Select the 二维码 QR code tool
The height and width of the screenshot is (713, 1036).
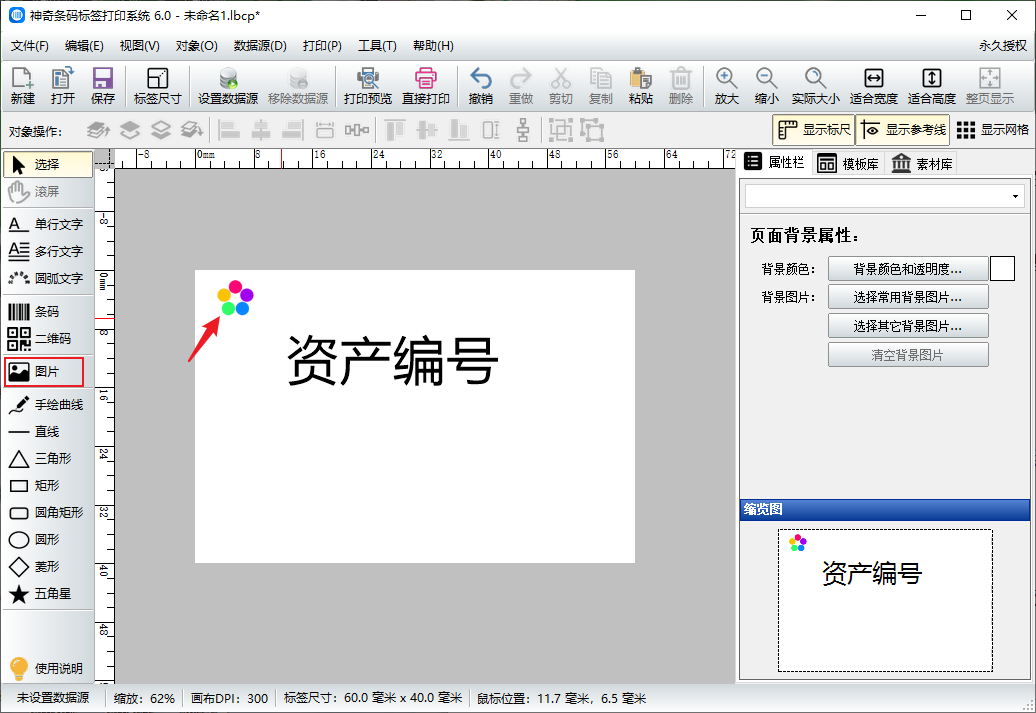(46, 339)
